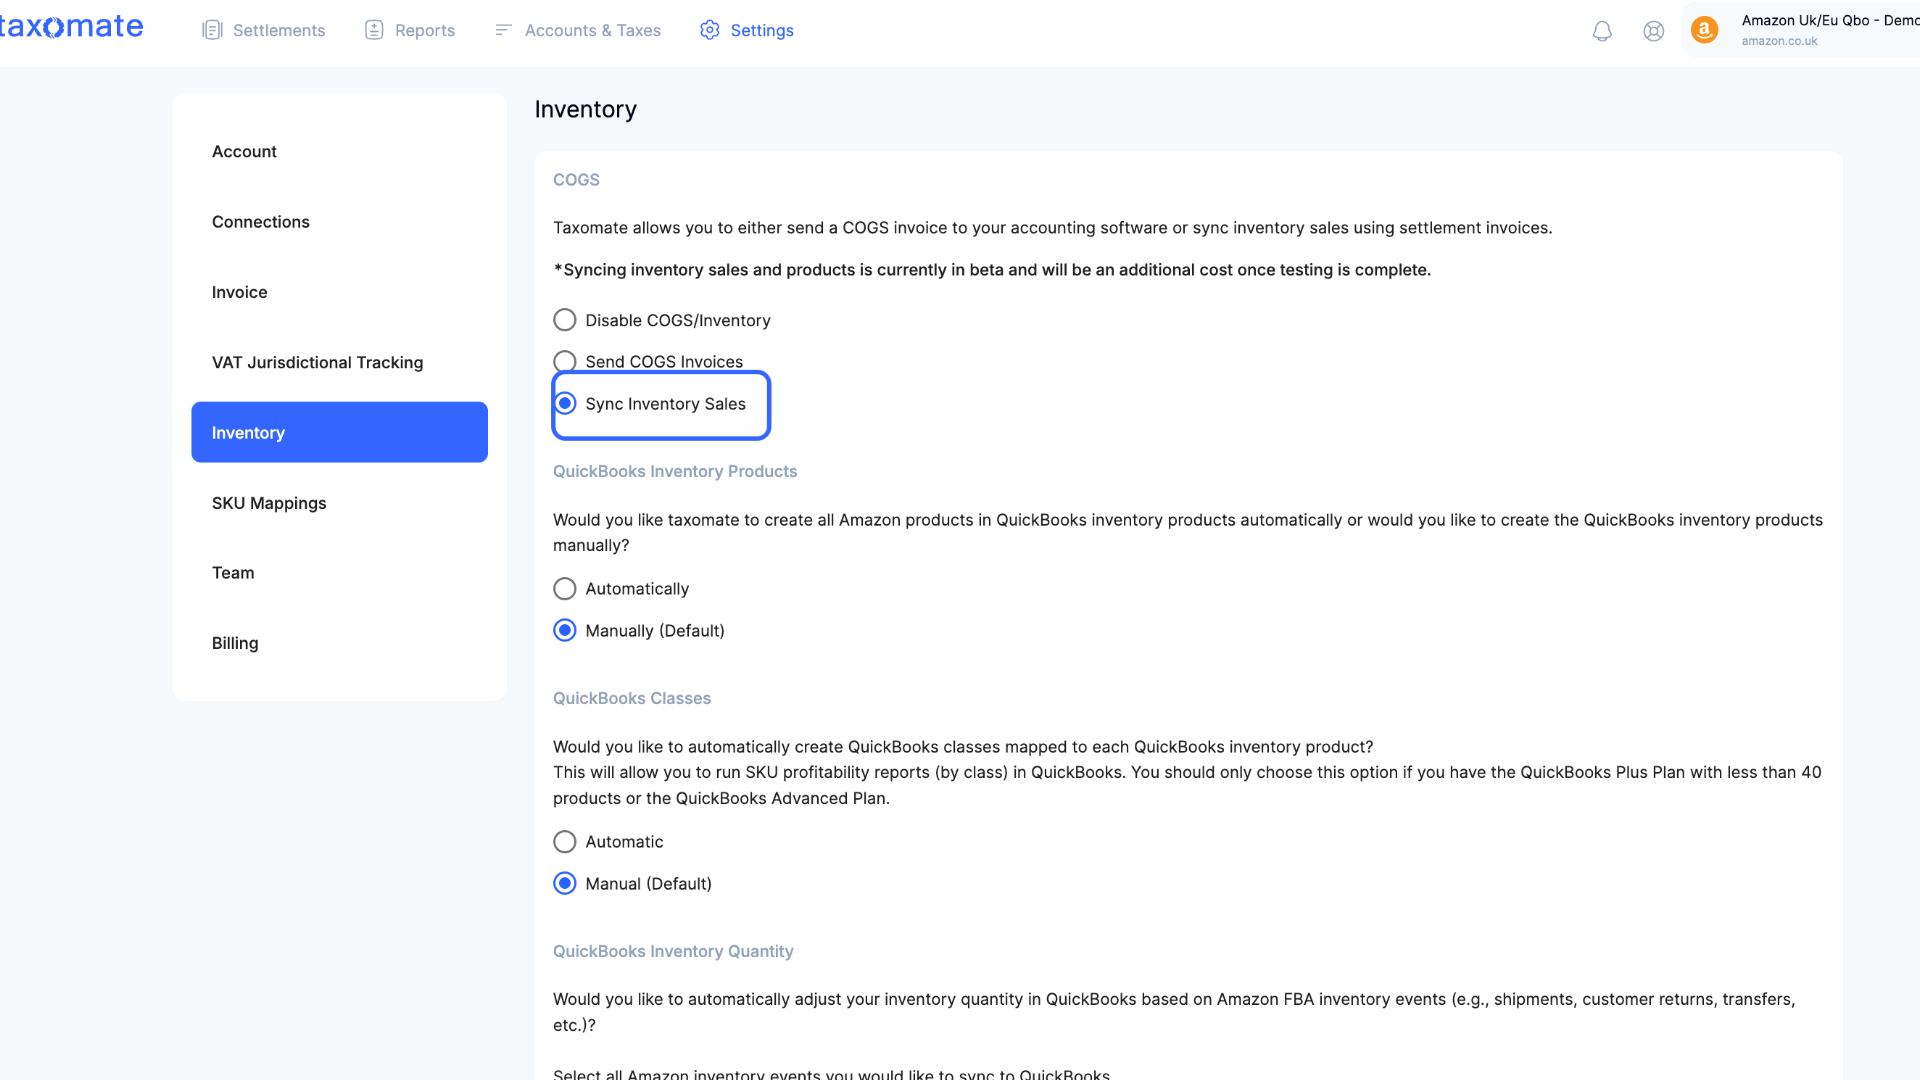Select Disable COGS/Inventory radio button
The width and height of the screenshot is (1920, 1080).
[x=565, y=320]
